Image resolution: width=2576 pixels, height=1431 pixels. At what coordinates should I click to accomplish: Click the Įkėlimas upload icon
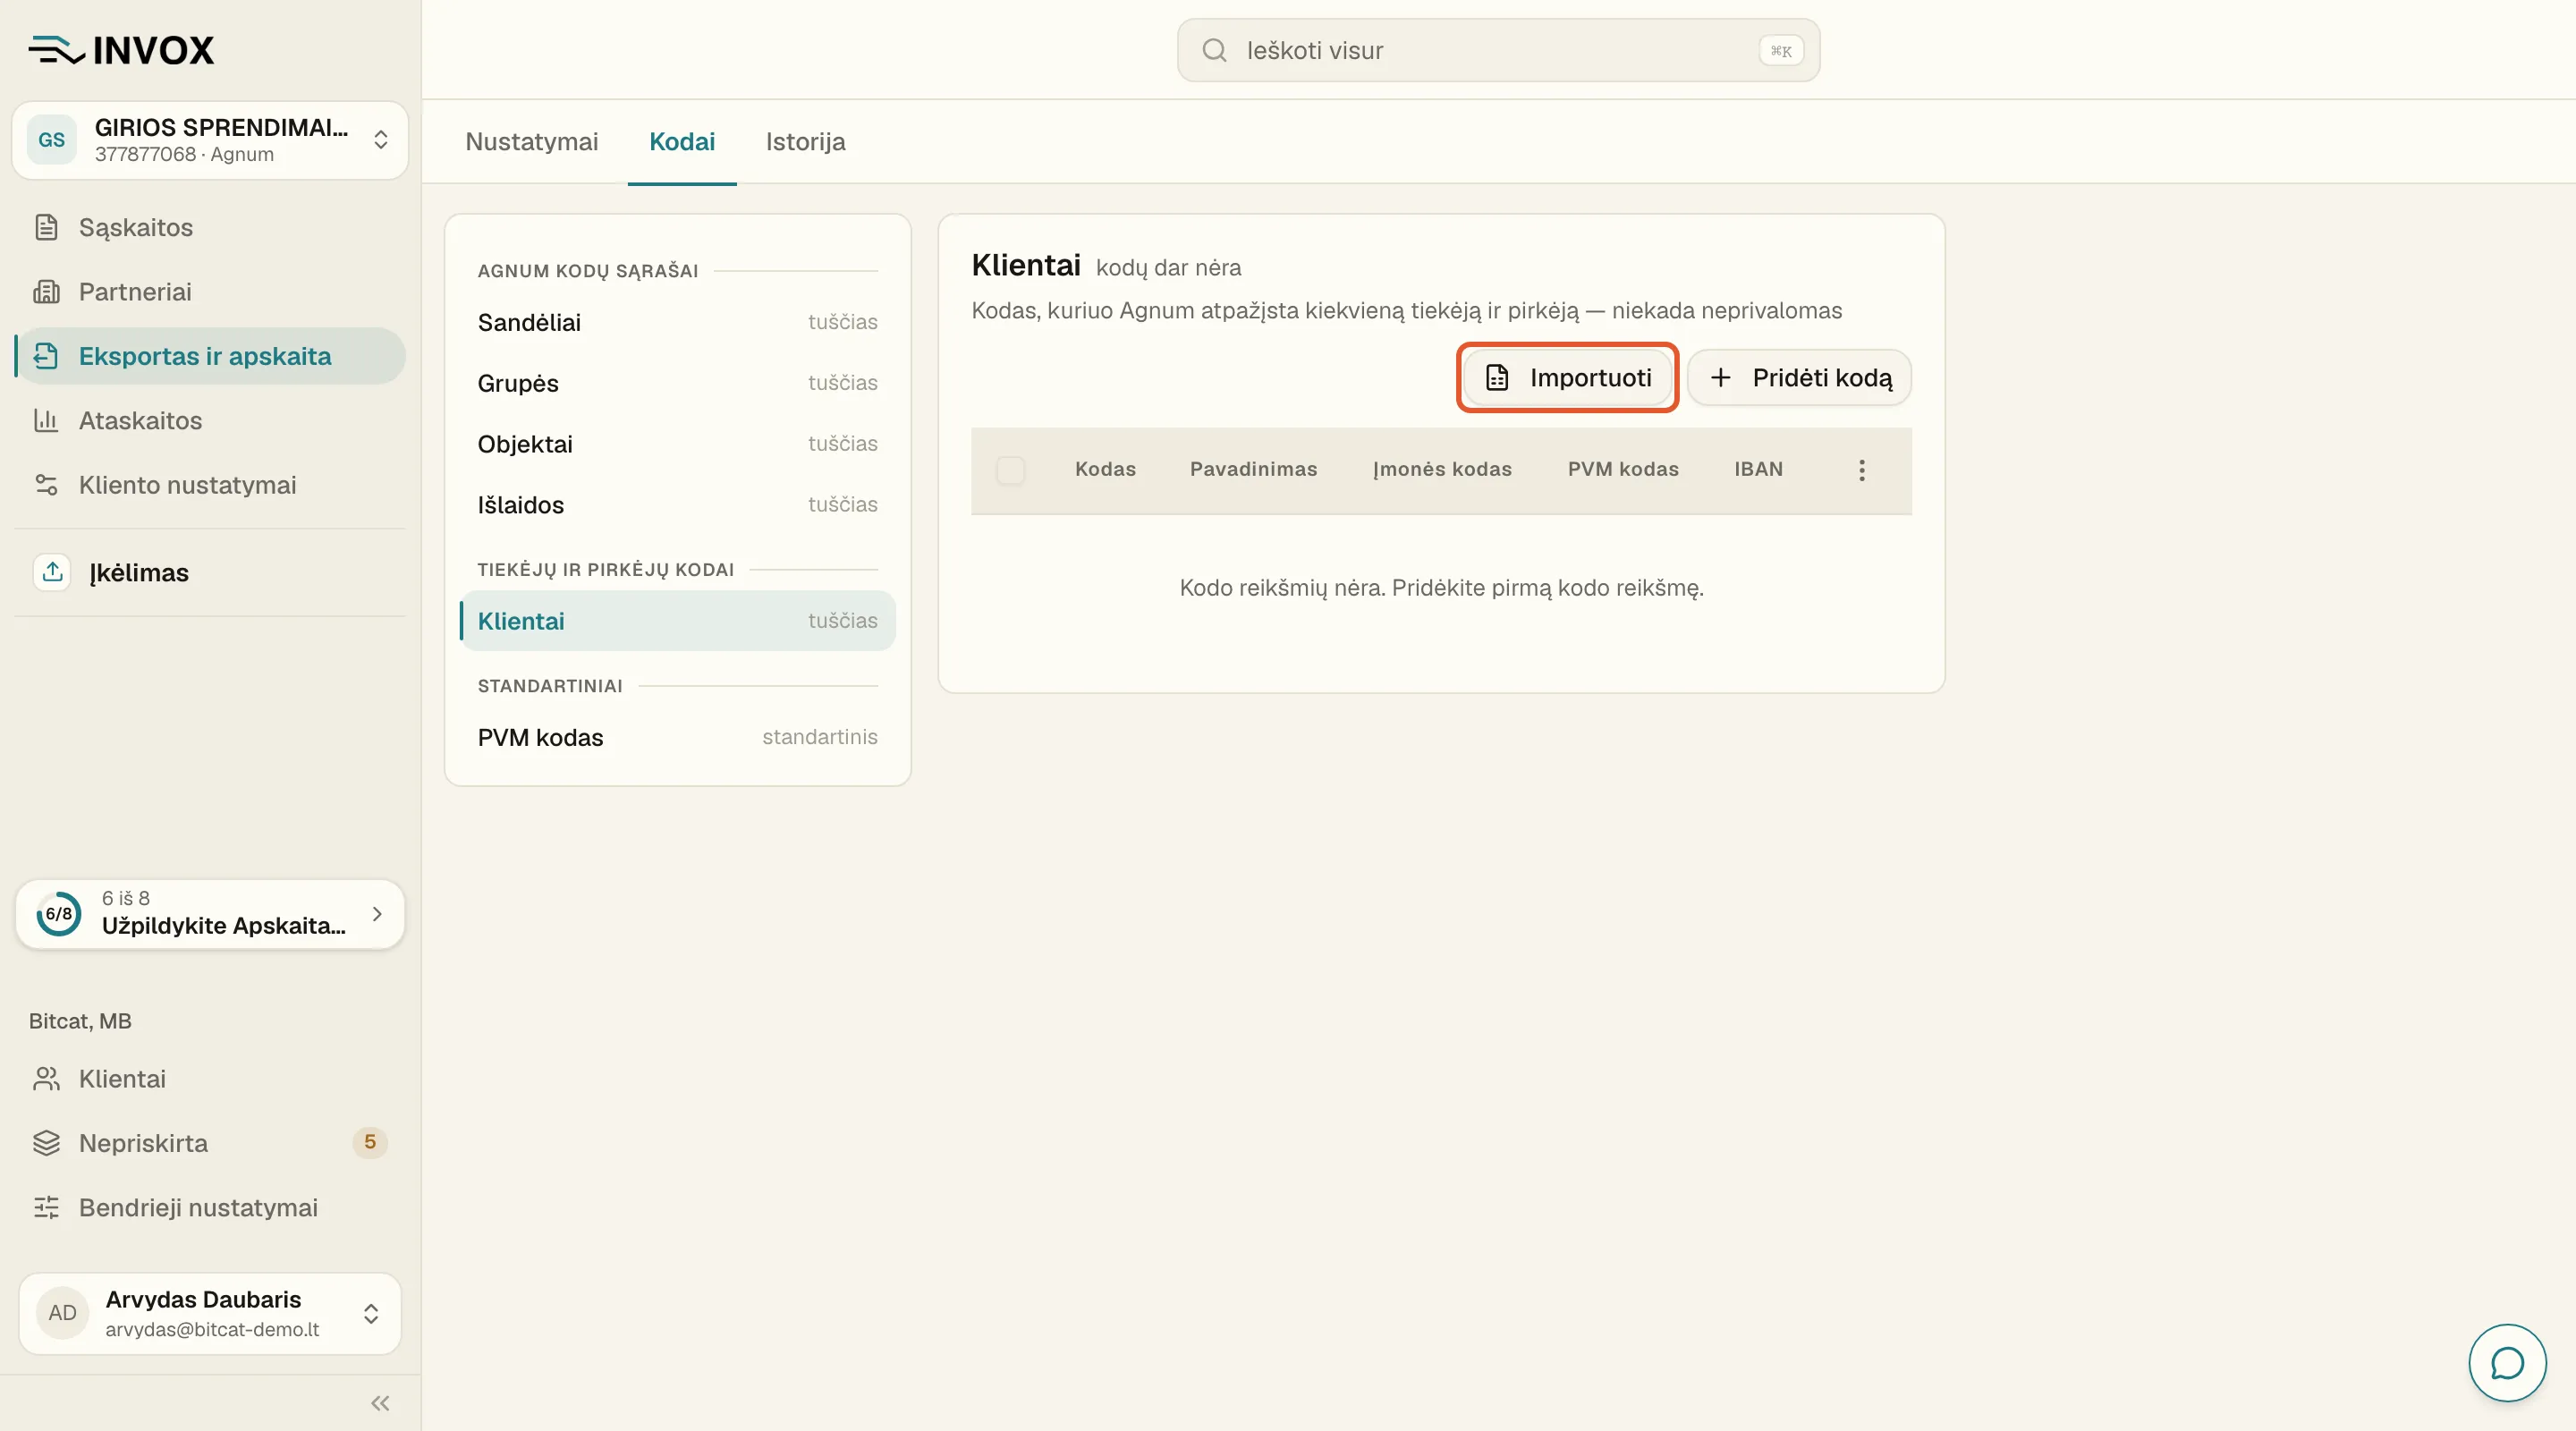point(53,572)
